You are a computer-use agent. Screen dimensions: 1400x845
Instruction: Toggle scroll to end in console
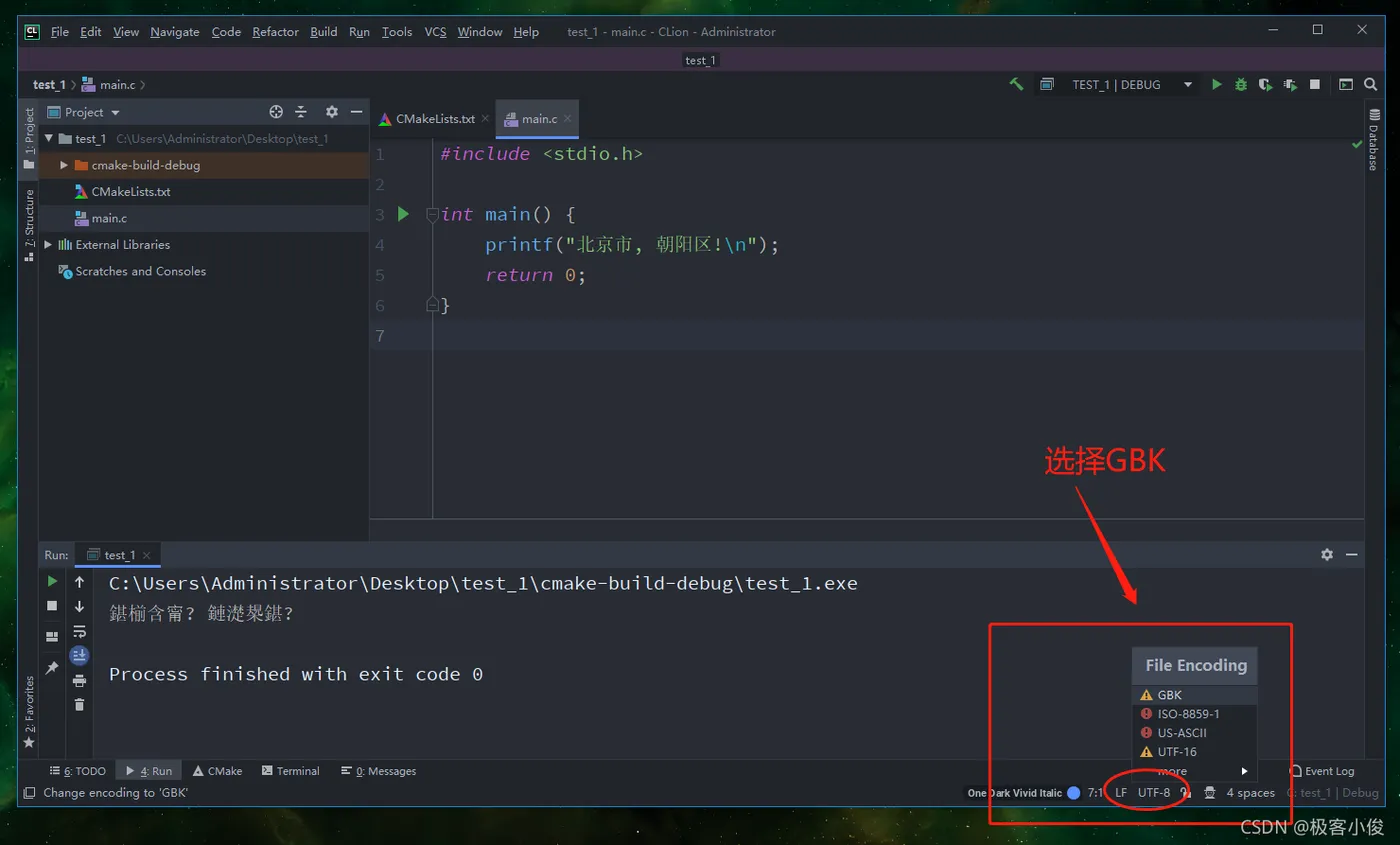(80, 656)
